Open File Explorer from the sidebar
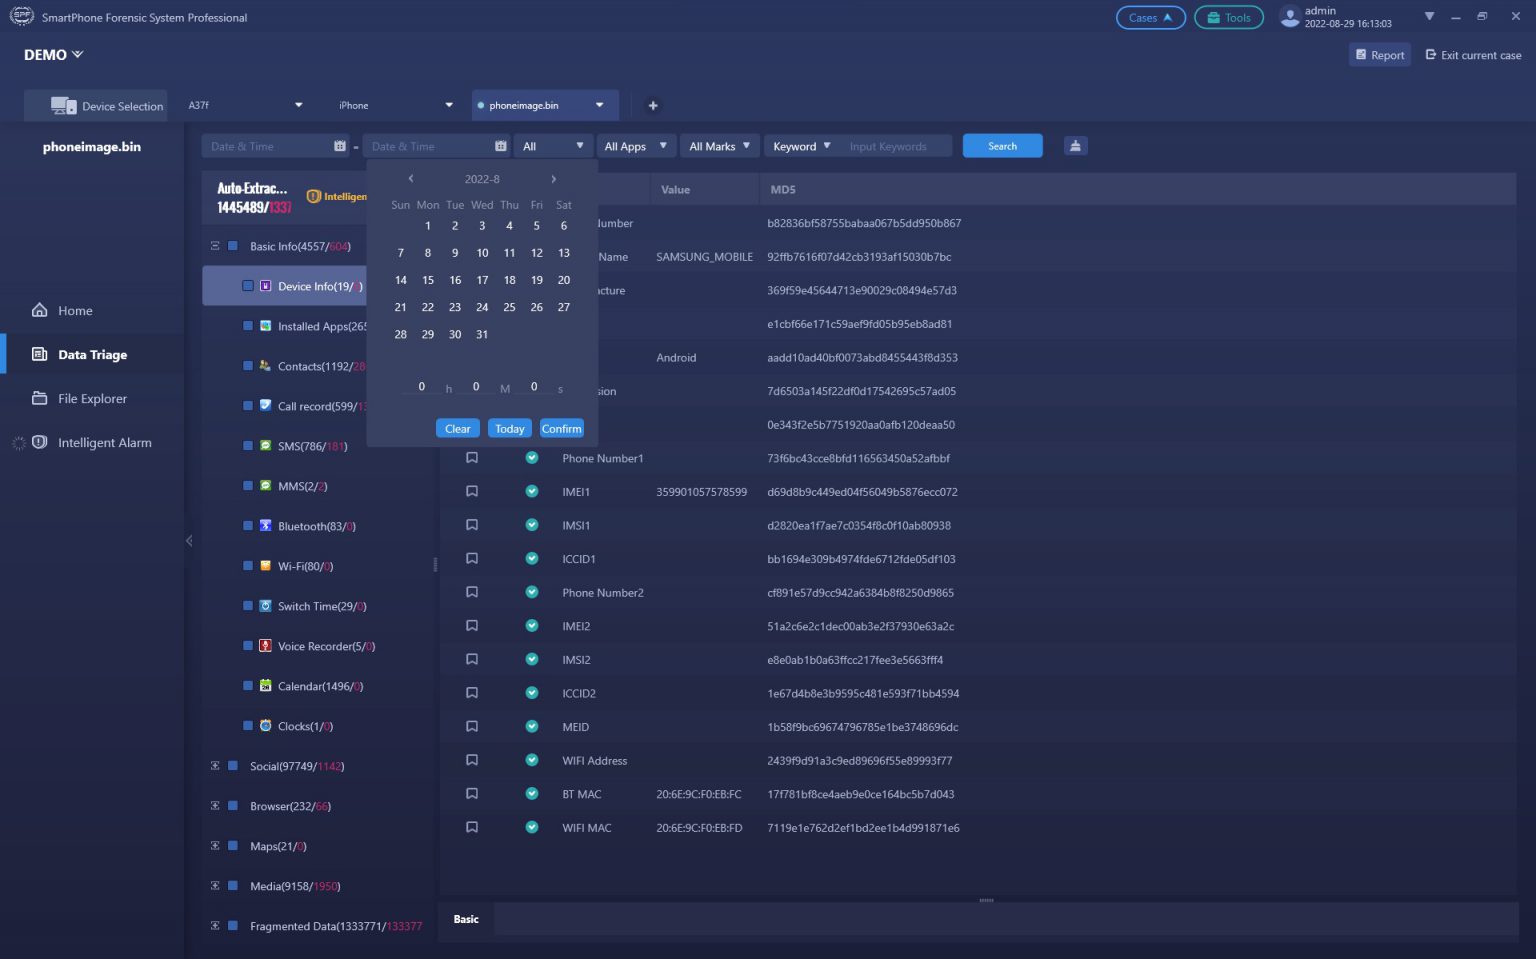 (x=92, y=399)
